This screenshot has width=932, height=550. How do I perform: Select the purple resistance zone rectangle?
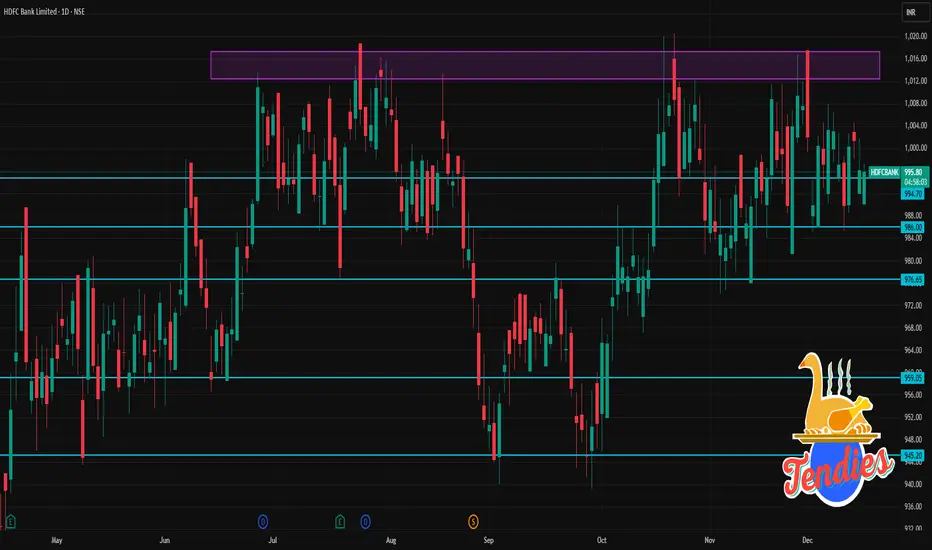click(x=545, y=65)
